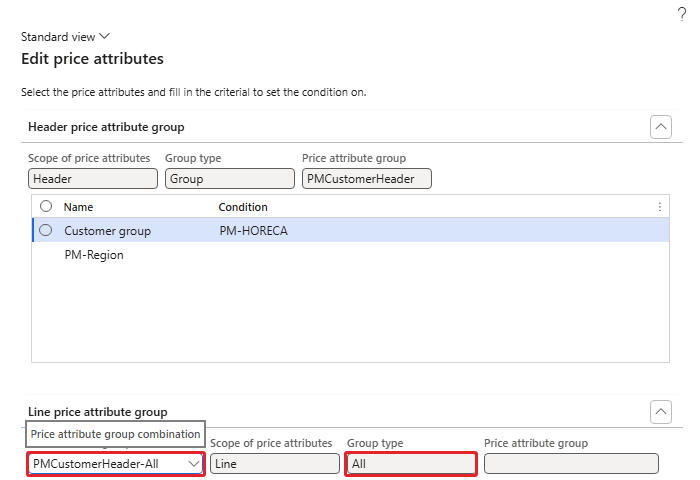
Task: Select the Customer group row radio button
Action: [46, 230]
